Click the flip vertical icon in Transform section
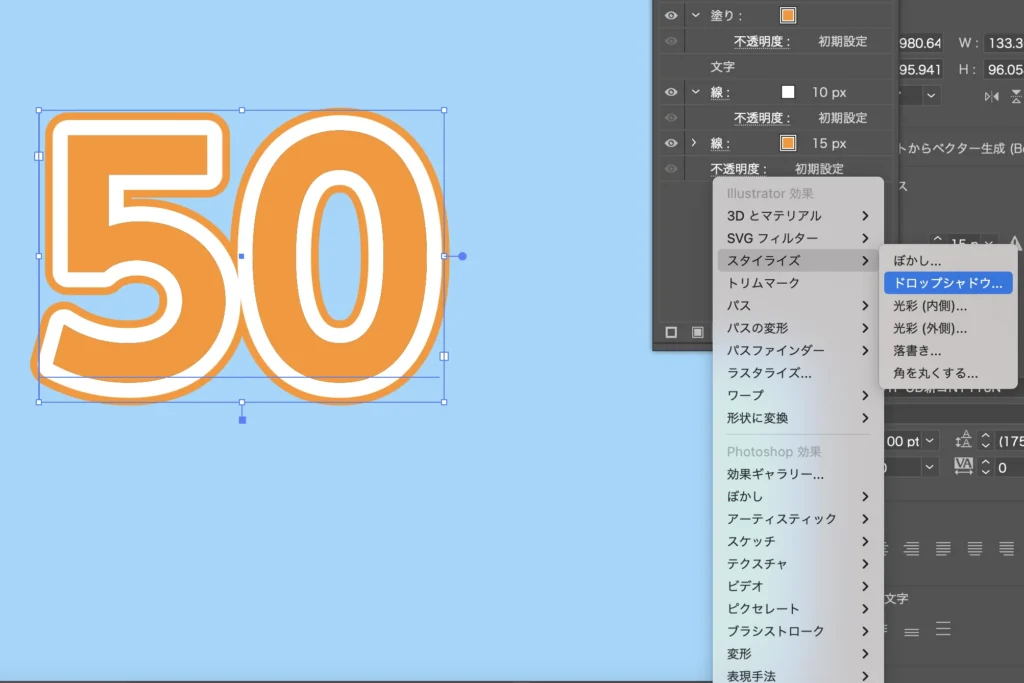 1016,96
